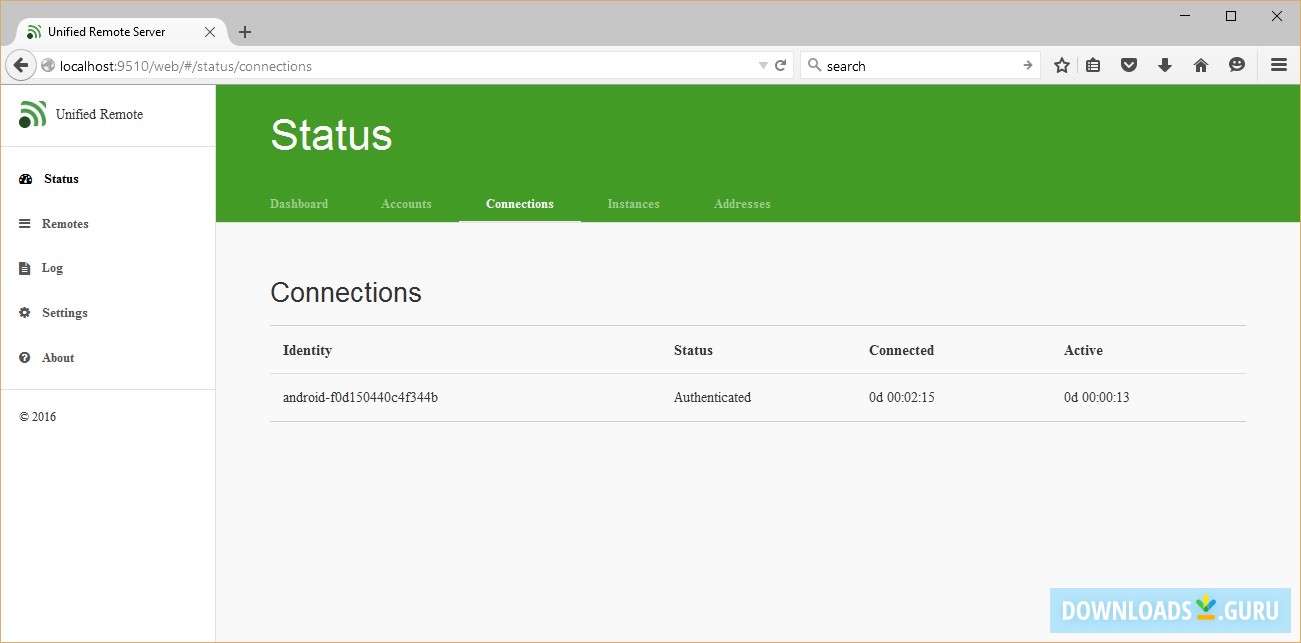1301x643 pixels.
Task: Click the smiley face toolbar icon
Action: (1237, 65)
